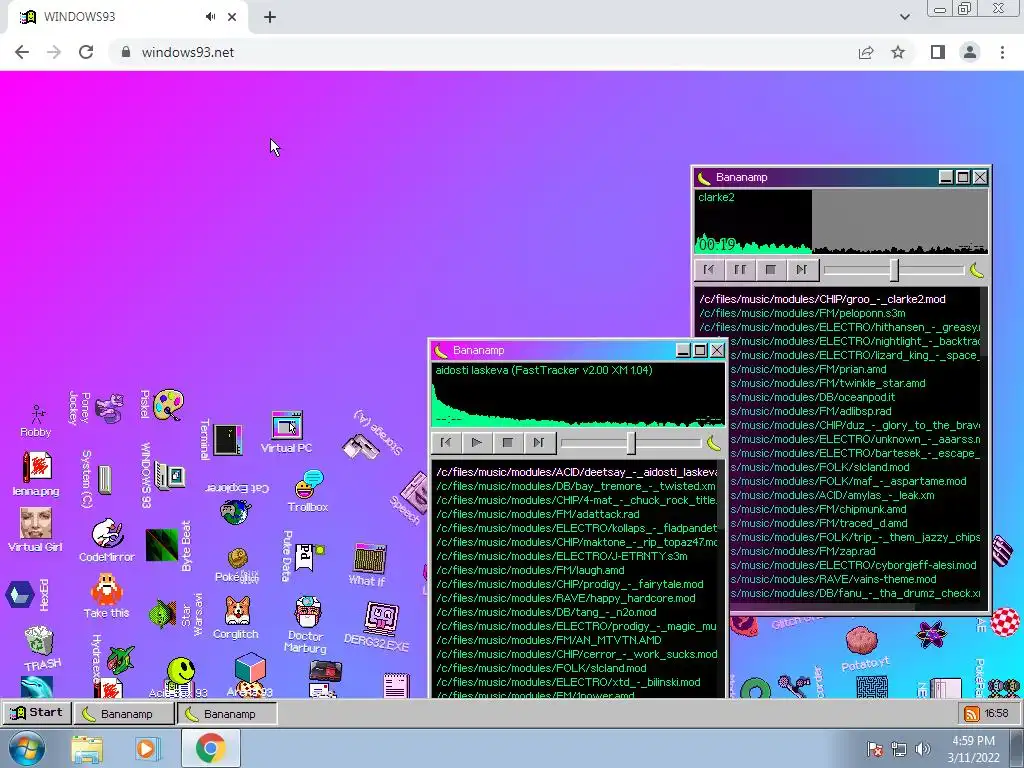Pause playback in the clarke2 Bananamp
Screen dimensions: 1024x768
pos(740,269)
